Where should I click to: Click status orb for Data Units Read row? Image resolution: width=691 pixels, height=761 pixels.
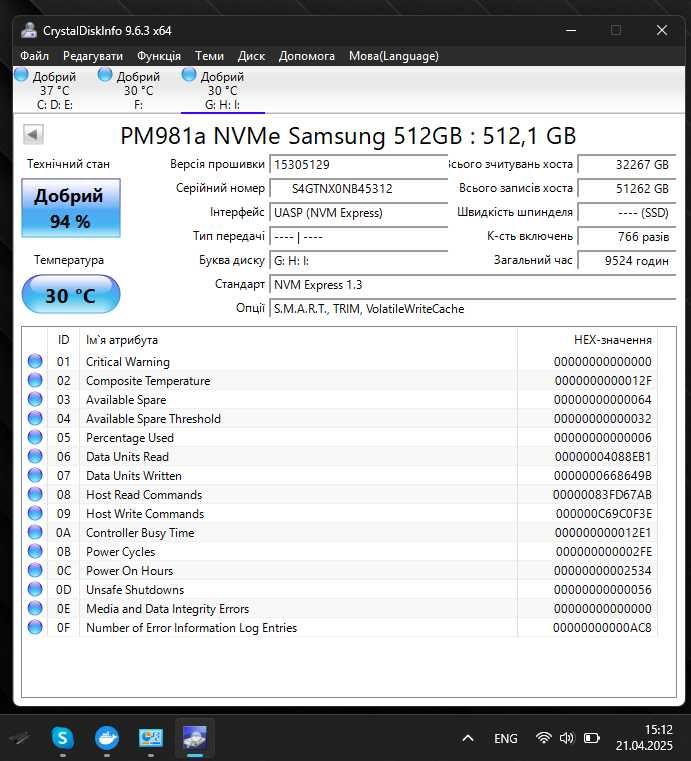pyautogui.click(x=35, y=456)
